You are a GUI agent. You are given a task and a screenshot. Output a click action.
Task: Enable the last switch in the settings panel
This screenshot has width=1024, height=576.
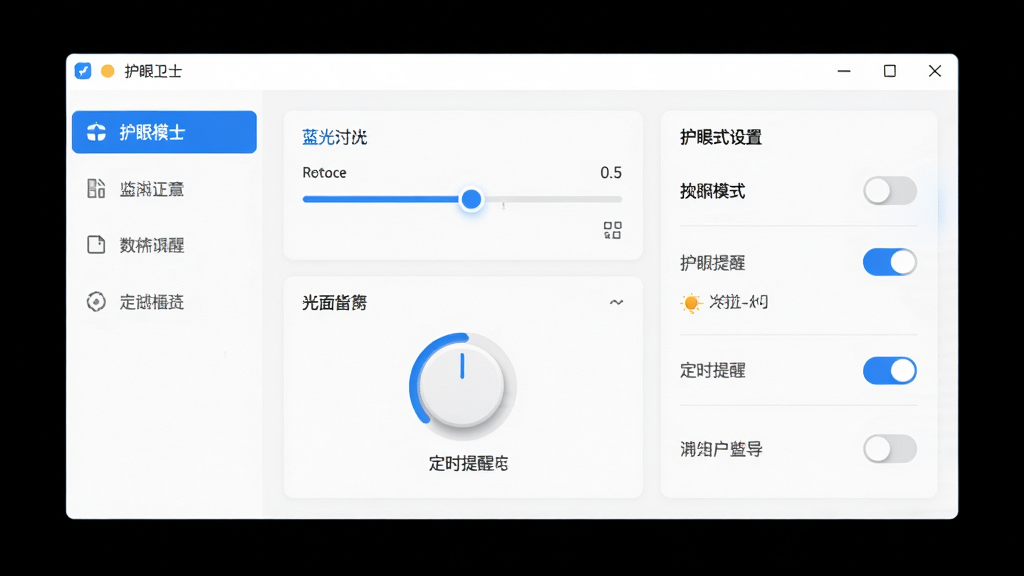[889, 449]
